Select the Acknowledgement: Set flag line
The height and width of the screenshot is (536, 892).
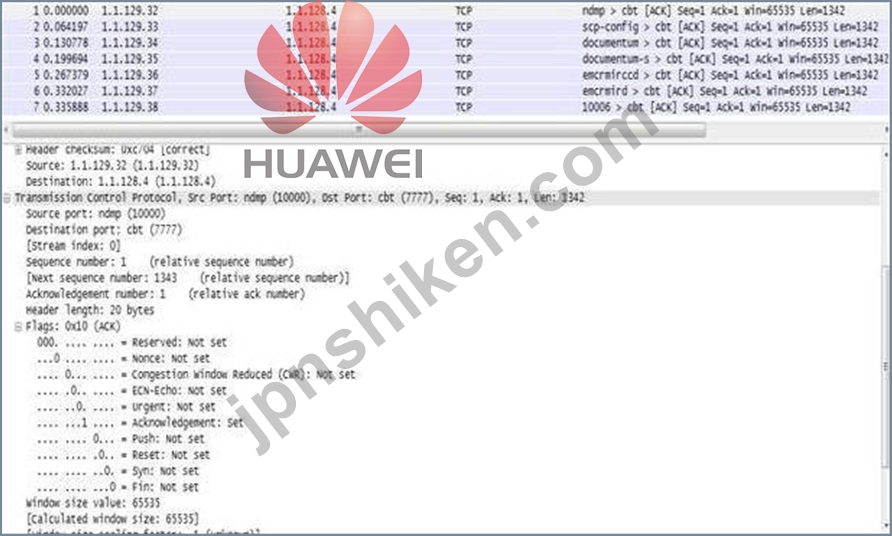click(x=140, y=423)
